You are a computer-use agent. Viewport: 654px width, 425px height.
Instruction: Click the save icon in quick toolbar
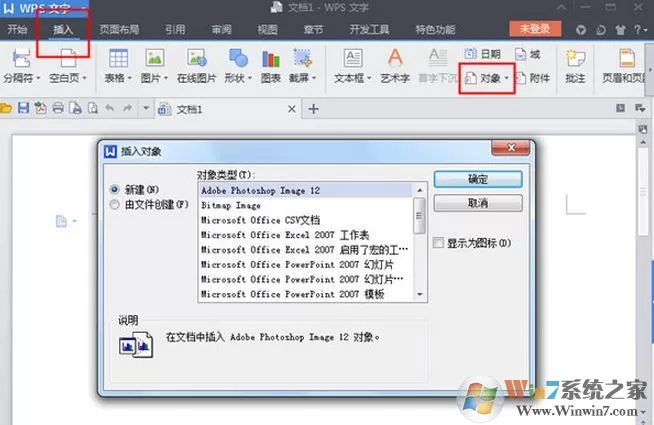click(23, 108)
